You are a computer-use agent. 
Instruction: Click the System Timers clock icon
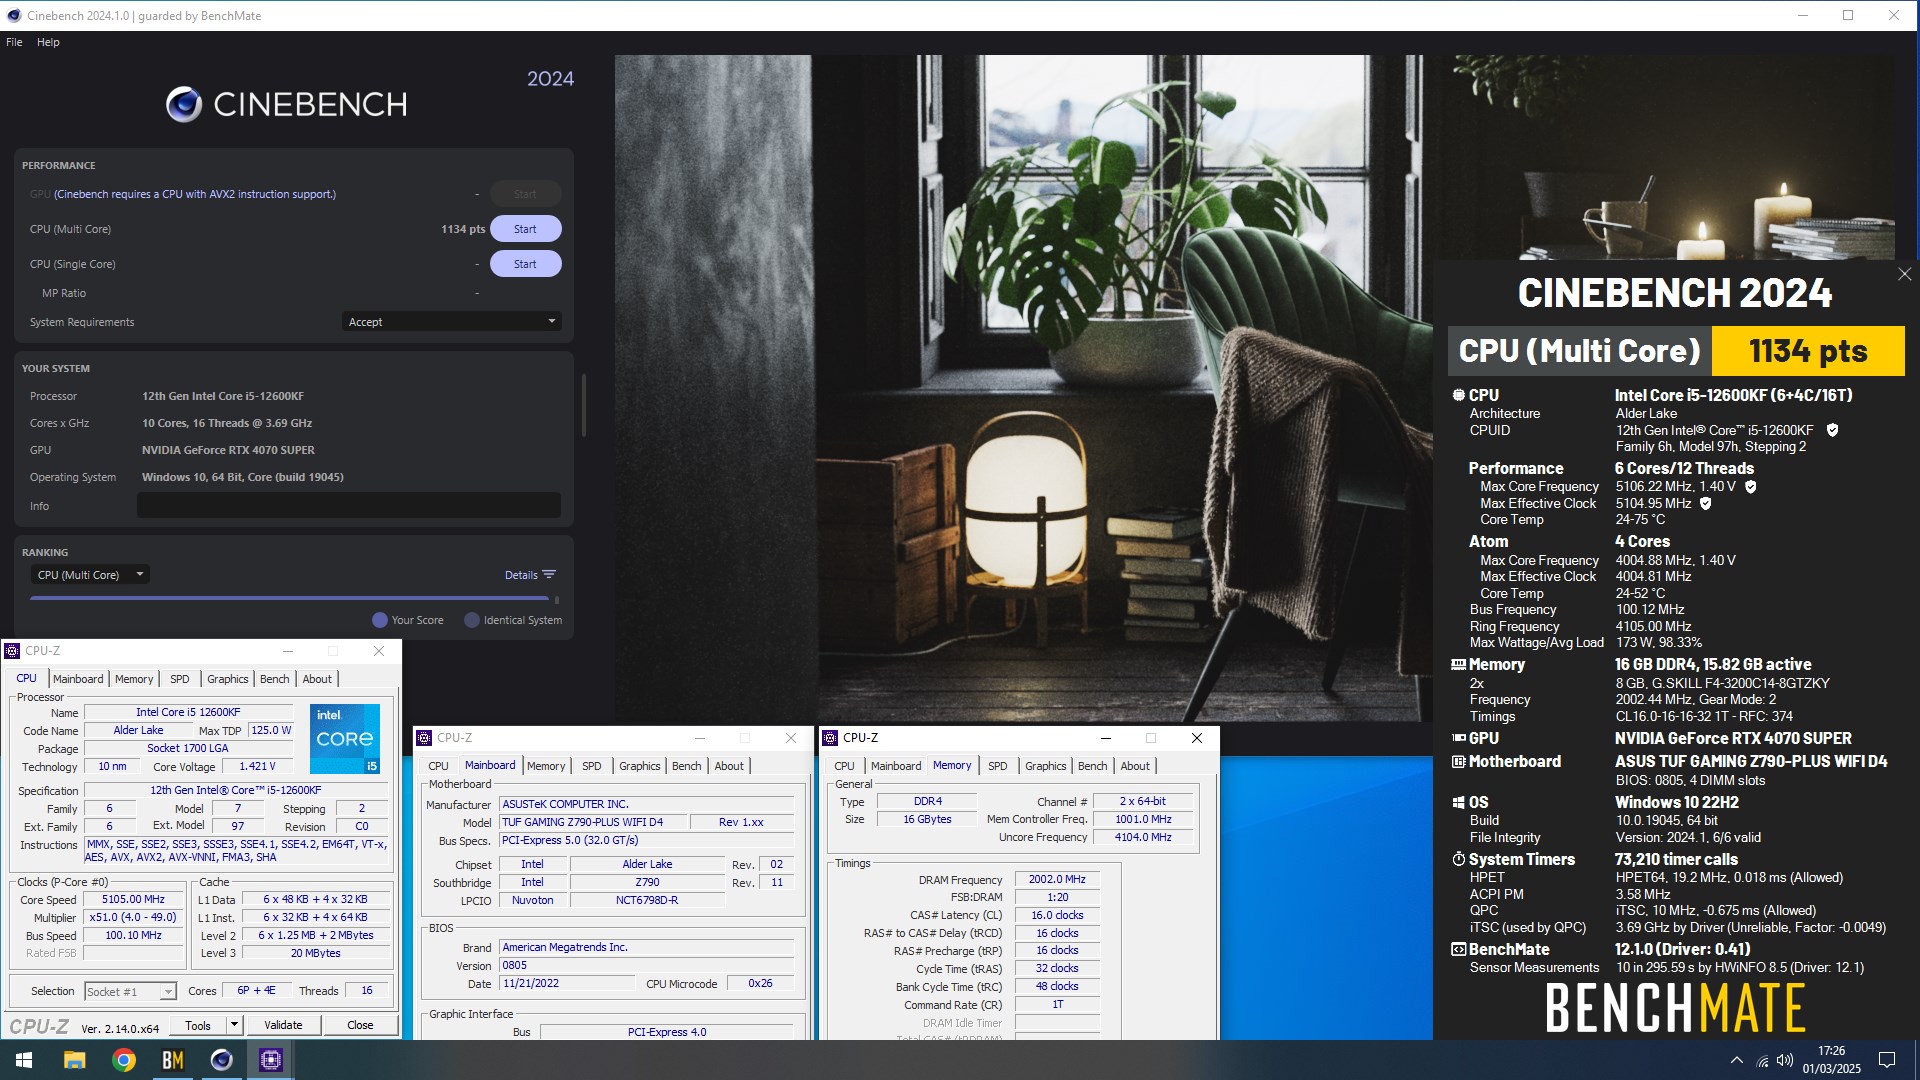click(x=1458, y=859)
